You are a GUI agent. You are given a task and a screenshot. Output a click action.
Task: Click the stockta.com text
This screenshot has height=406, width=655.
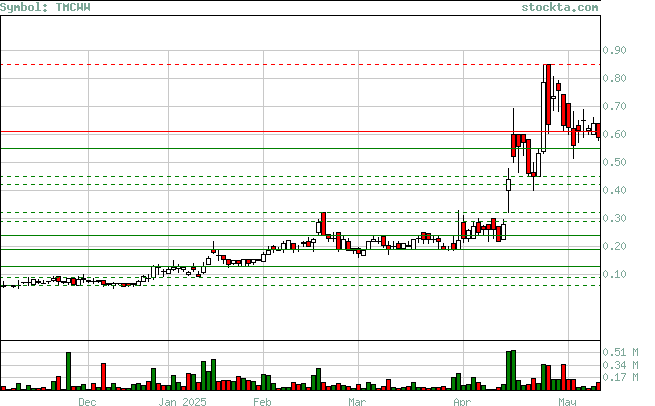560,7
